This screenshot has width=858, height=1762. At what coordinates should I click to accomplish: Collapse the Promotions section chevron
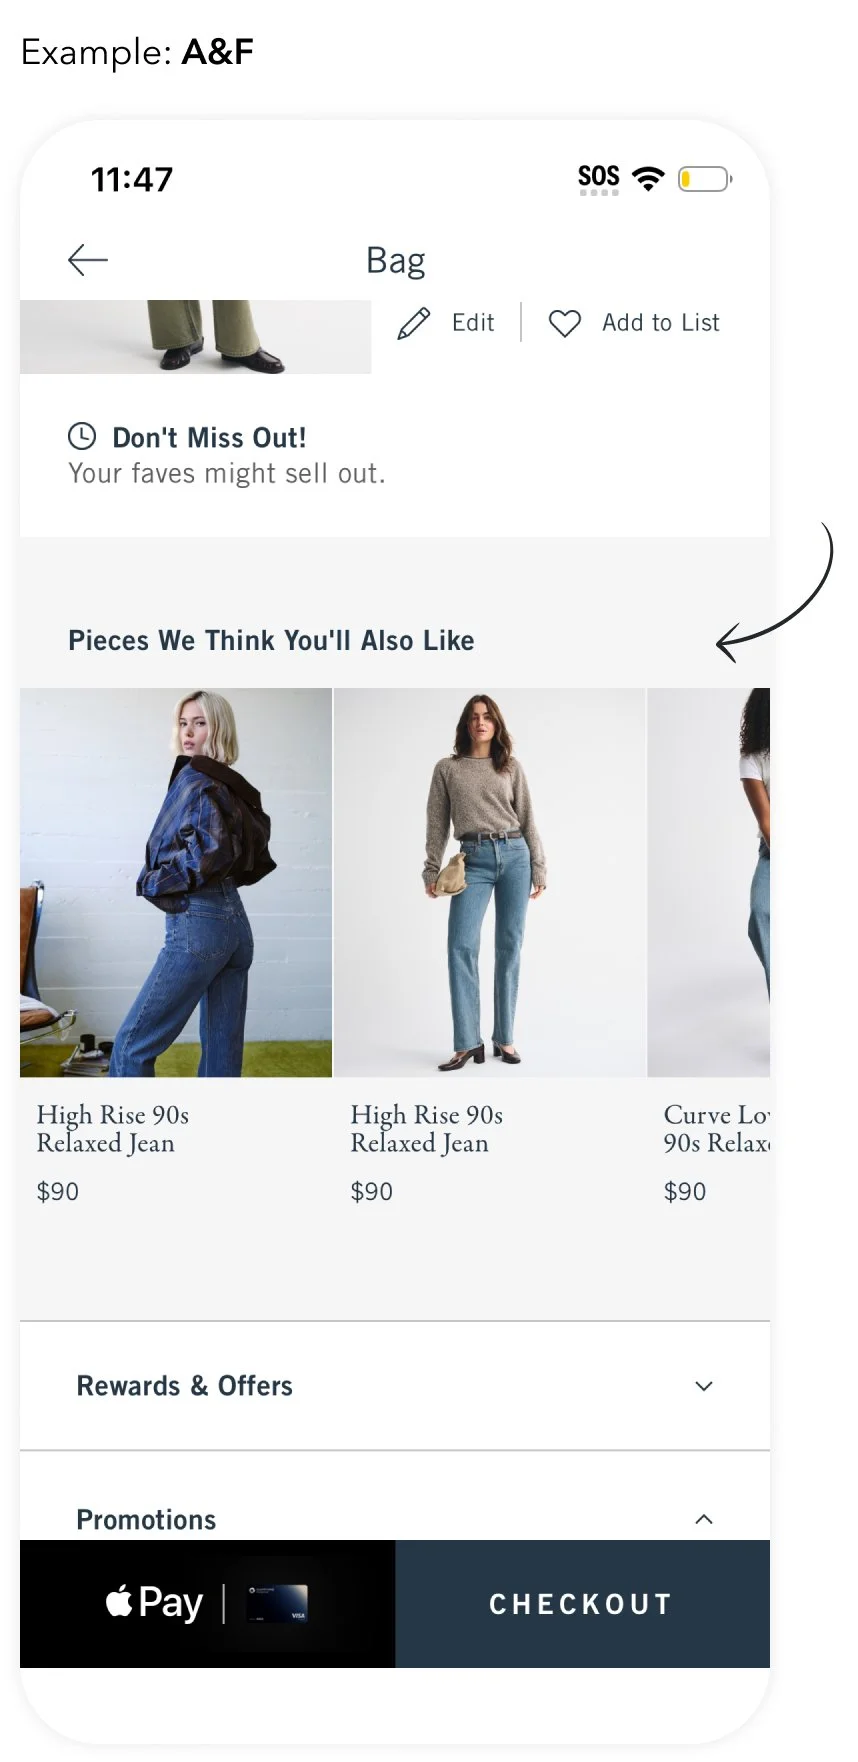pos(704,1519)
